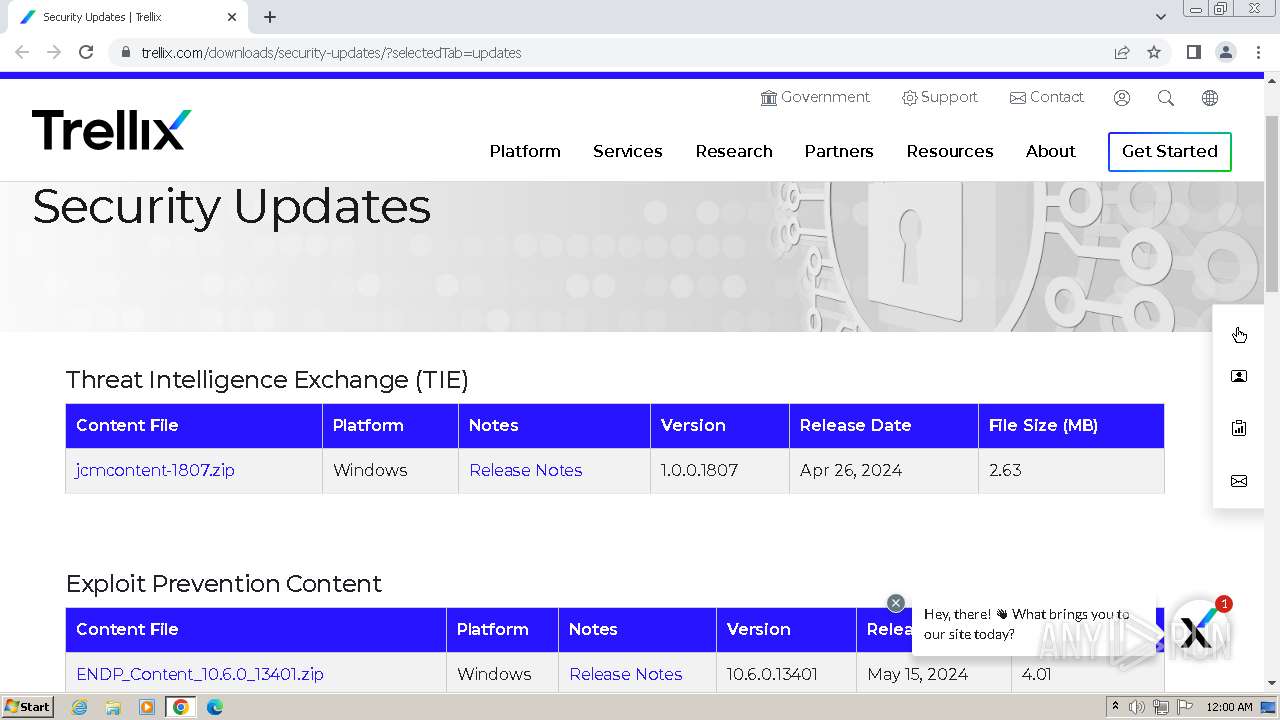This screenshot has height=720, width=1280.
Task: Open TIE Release Notes link
Action: [x=526, y=470]
